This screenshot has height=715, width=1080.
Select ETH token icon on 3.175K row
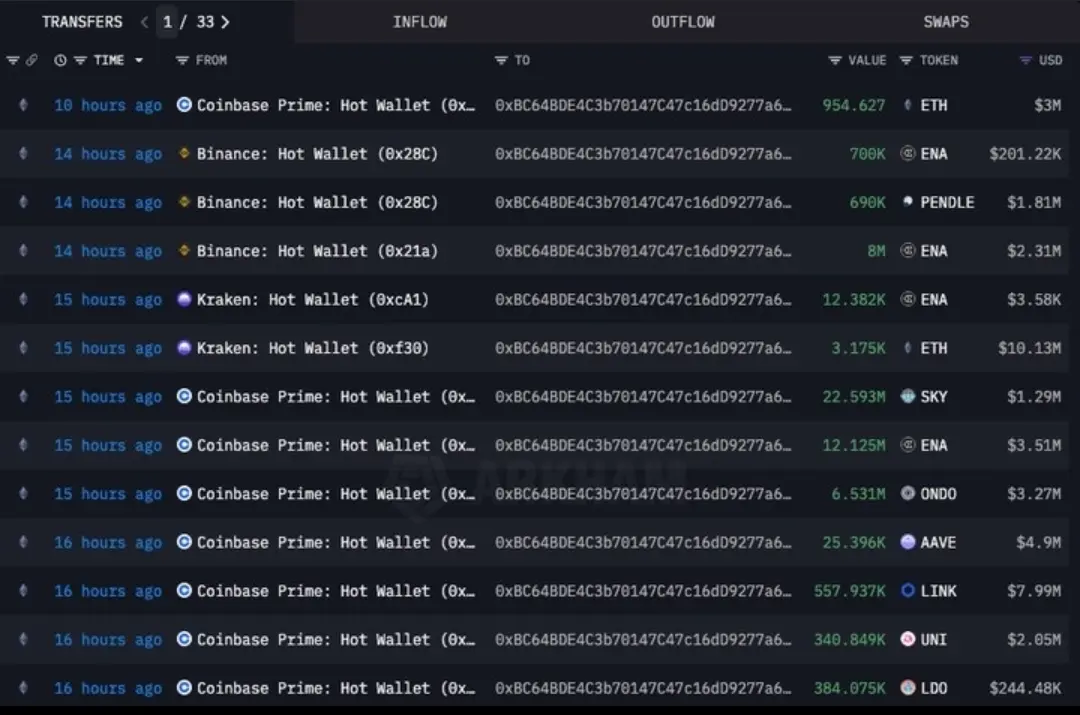[x=908, y=349]
